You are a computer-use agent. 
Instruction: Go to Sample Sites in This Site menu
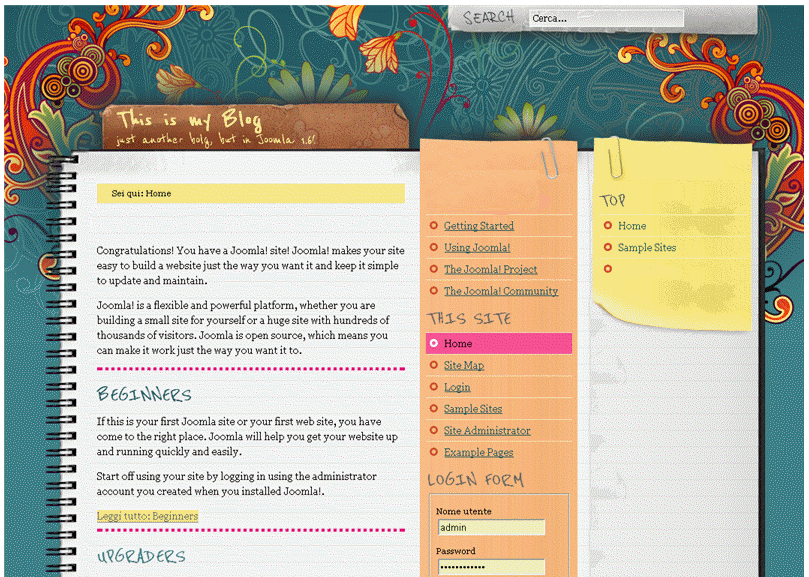click(473, 409)
